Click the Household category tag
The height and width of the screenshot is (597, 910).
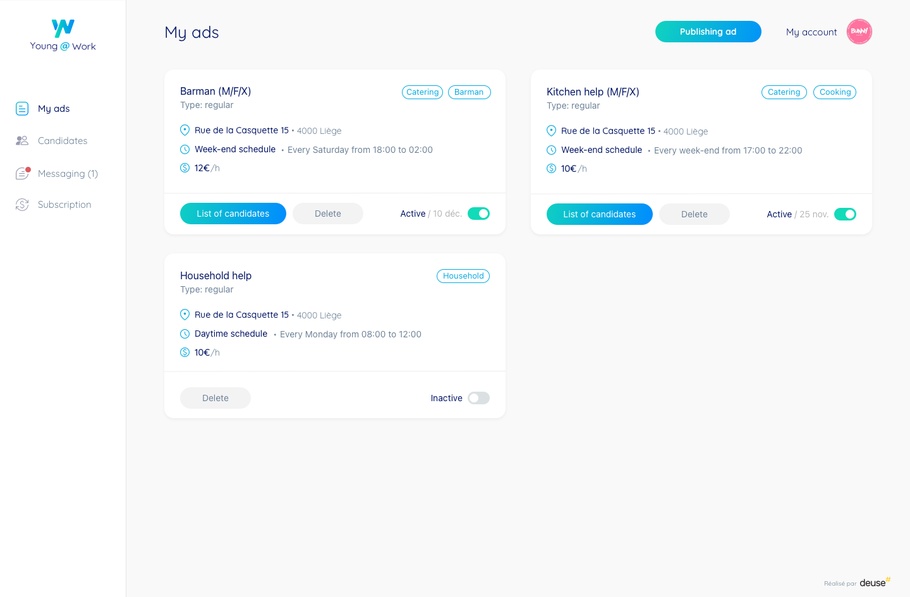463,276
